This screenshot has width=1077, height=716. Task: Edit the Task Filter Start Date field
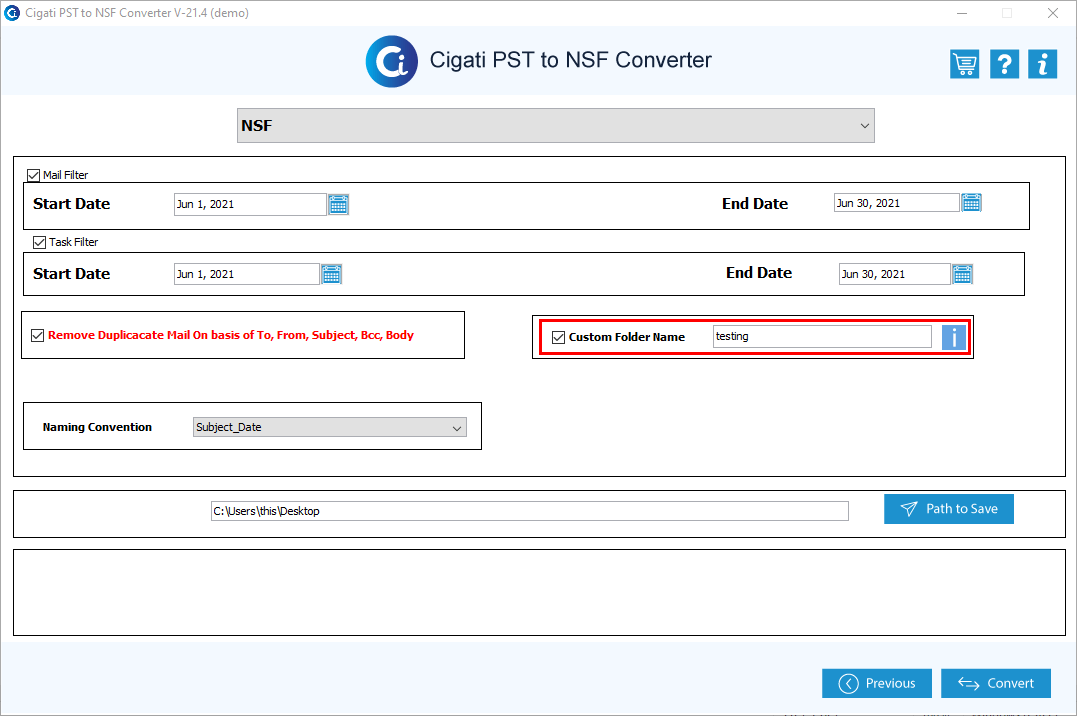pos(247,274)
